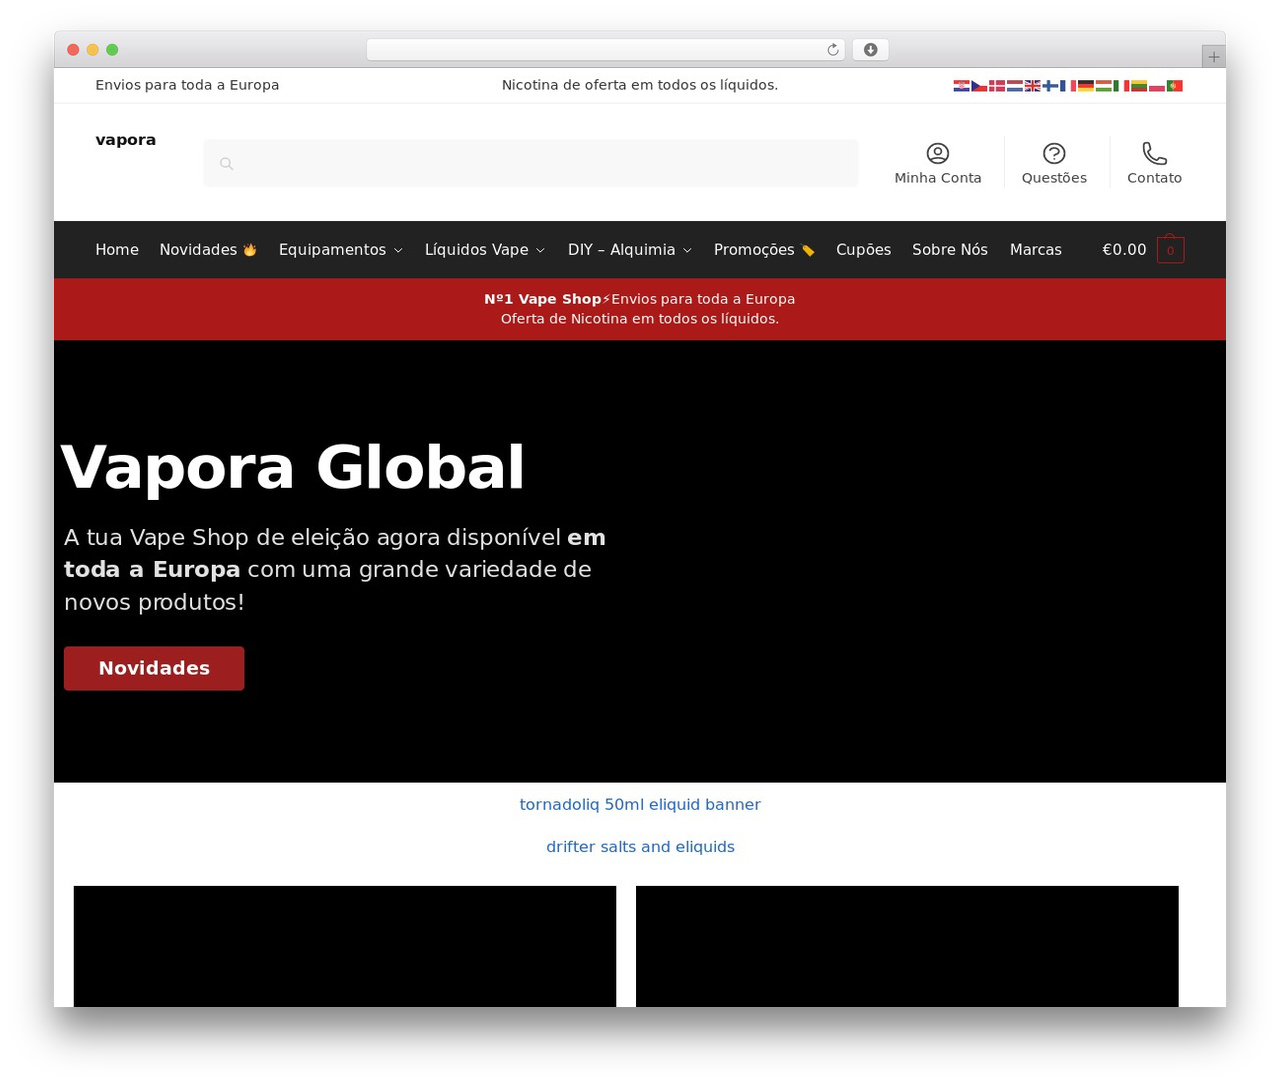This screenshot has height=1084, width=1280.
Task: Click 'Oferta de Nicotina em todos os líquidos.' text
Action: (640, 319)
